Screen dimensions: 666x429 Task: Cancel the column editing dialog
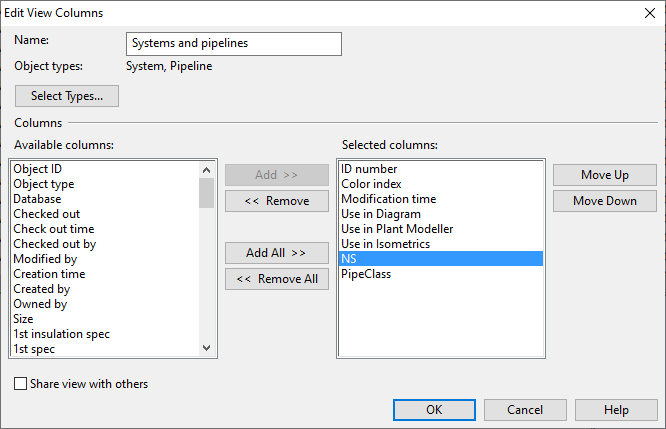(525, 410)
